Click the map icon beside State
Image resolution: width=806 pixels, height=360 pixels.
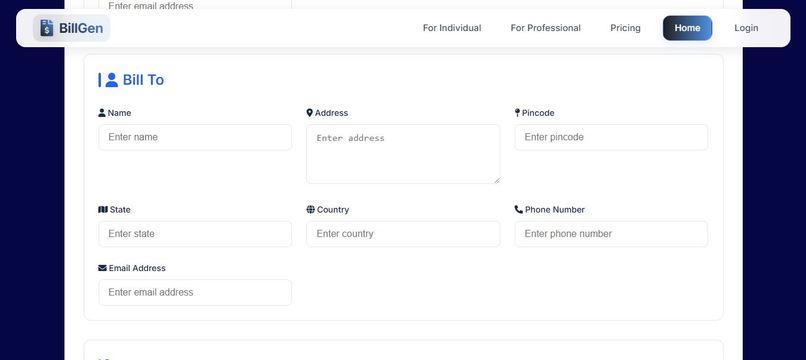(x=103, y=209)
